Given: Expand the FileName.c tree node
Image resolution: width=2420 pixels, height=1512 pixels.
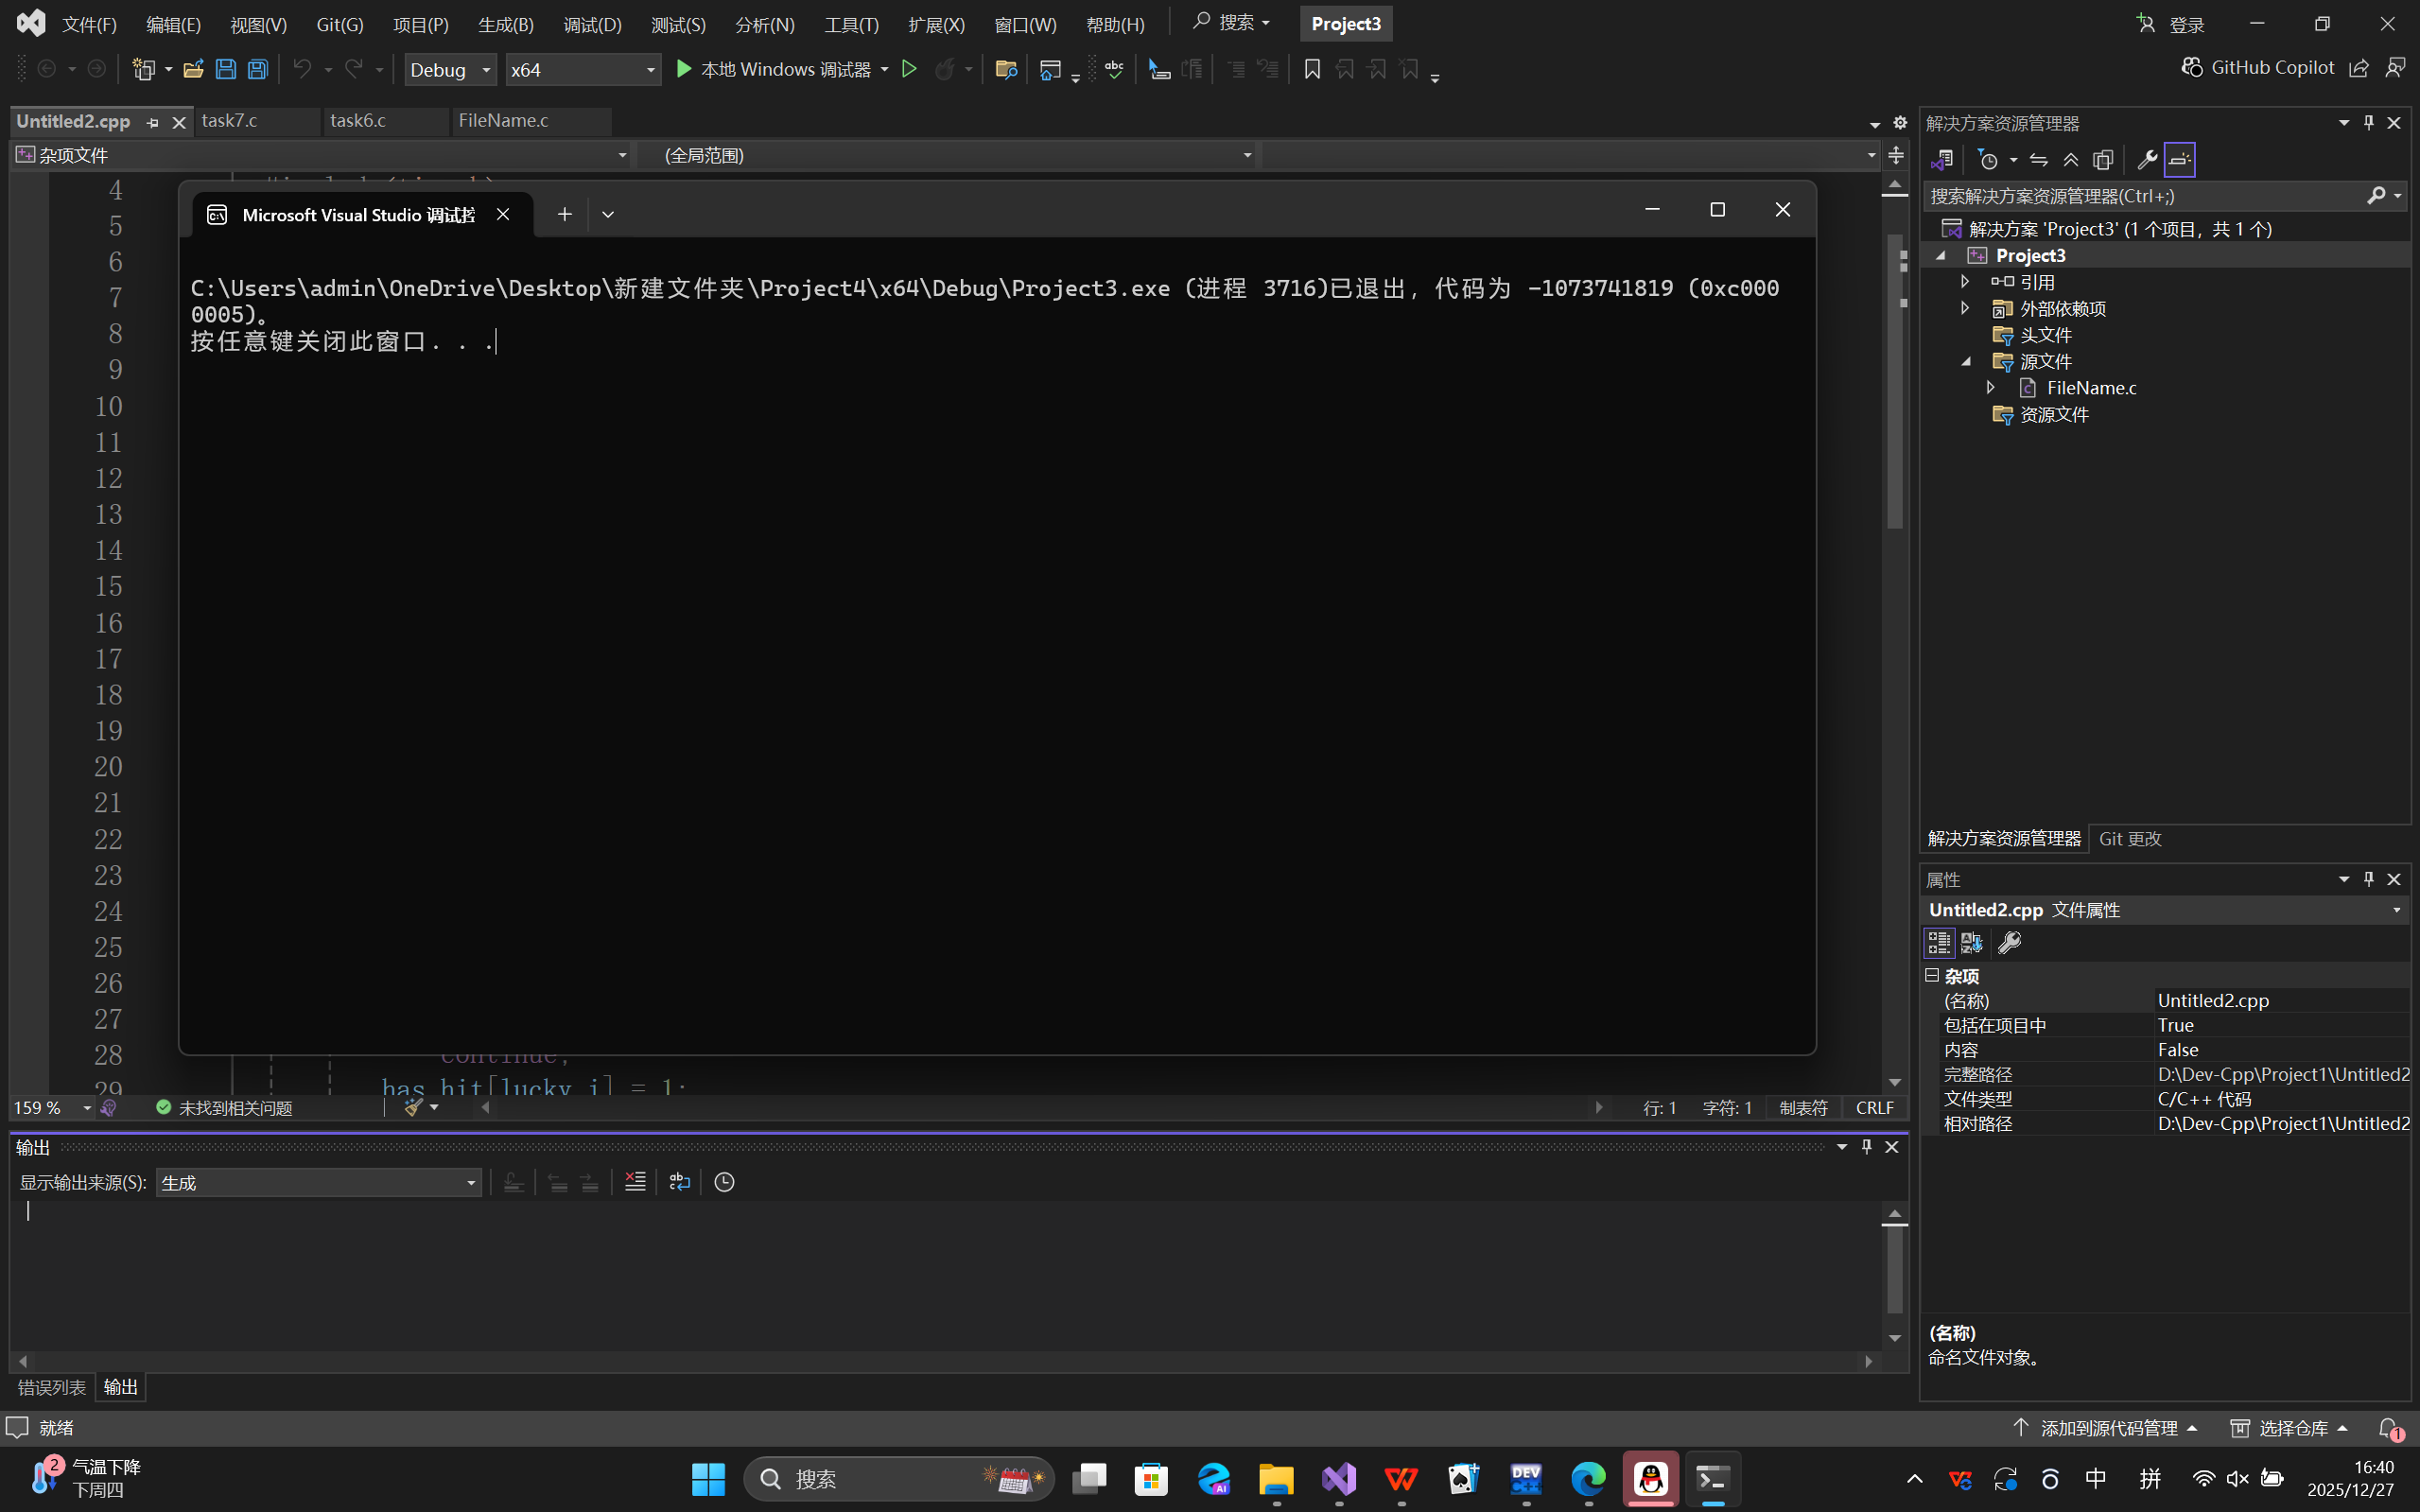Looking at the screenshot, I should pos(1990,388).
